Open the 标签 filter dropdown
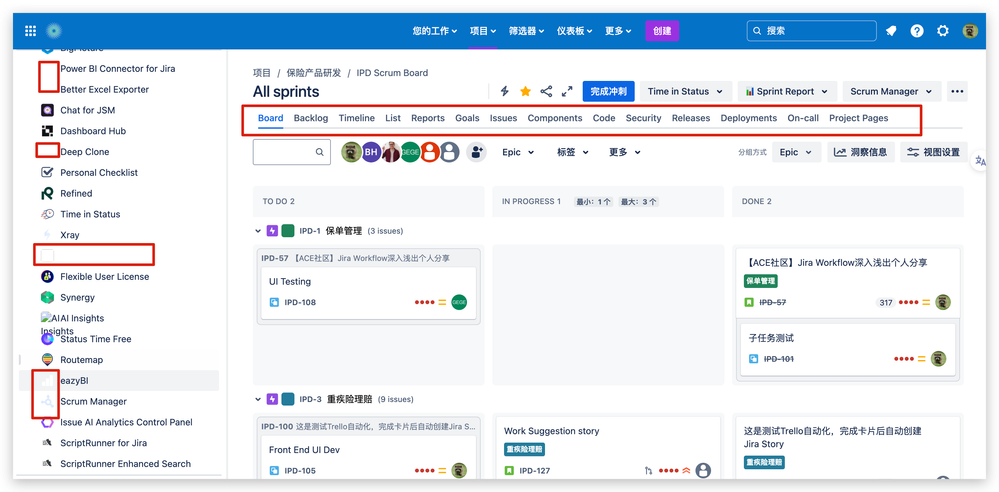This screenshot has height=492, width=999. pos(573,152)
